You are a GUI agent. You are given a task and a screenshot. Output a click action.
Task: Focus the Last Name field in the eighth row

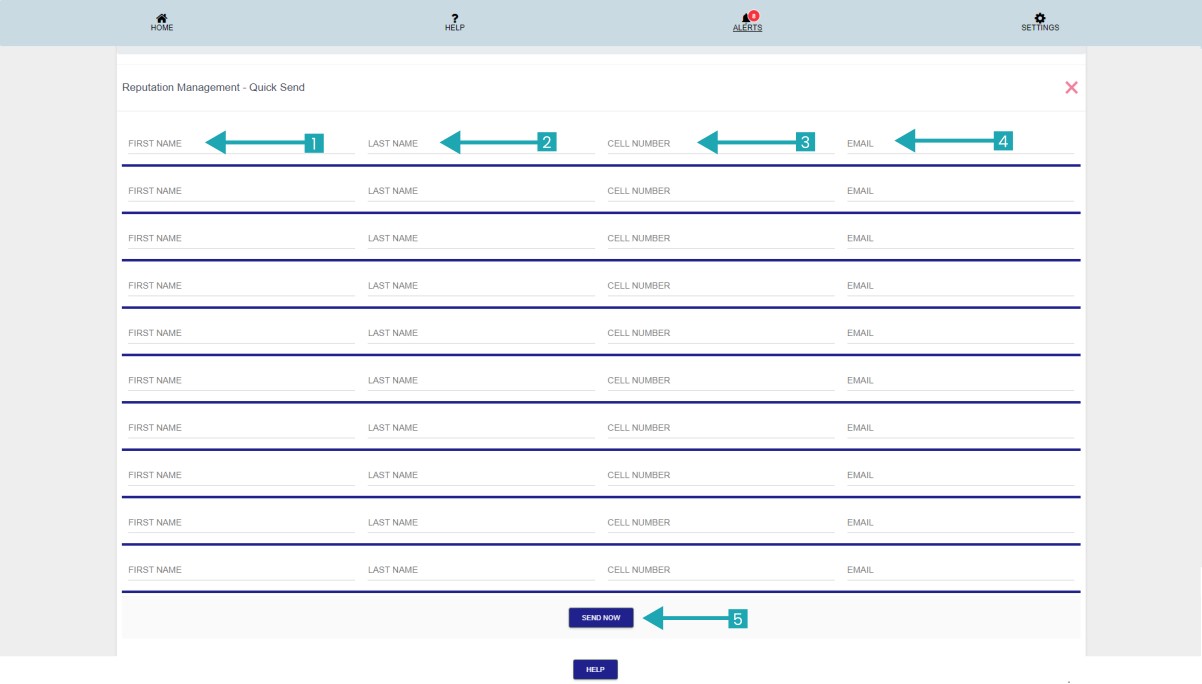(x=480, y=475)
